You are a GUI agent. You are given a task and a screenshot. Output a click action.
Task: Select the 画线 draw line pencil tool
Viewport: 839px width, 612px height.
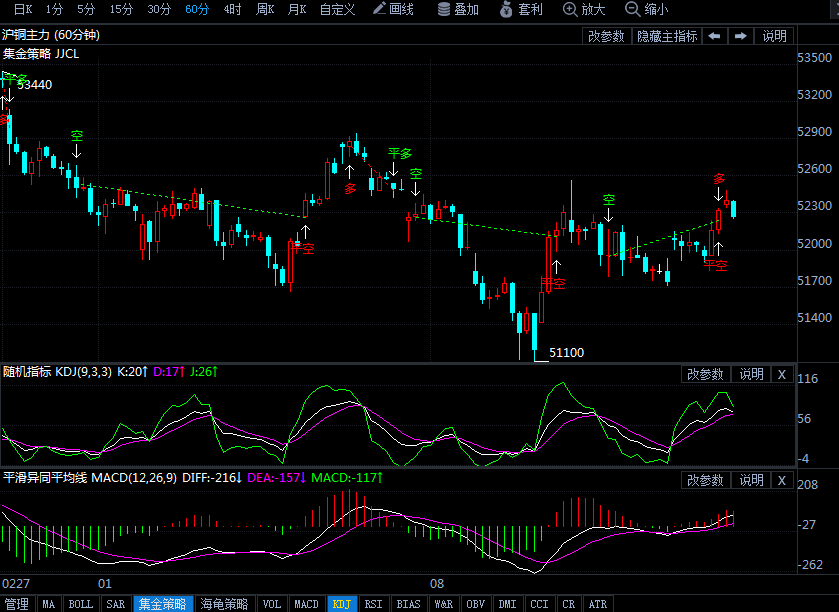pos(393,10)
